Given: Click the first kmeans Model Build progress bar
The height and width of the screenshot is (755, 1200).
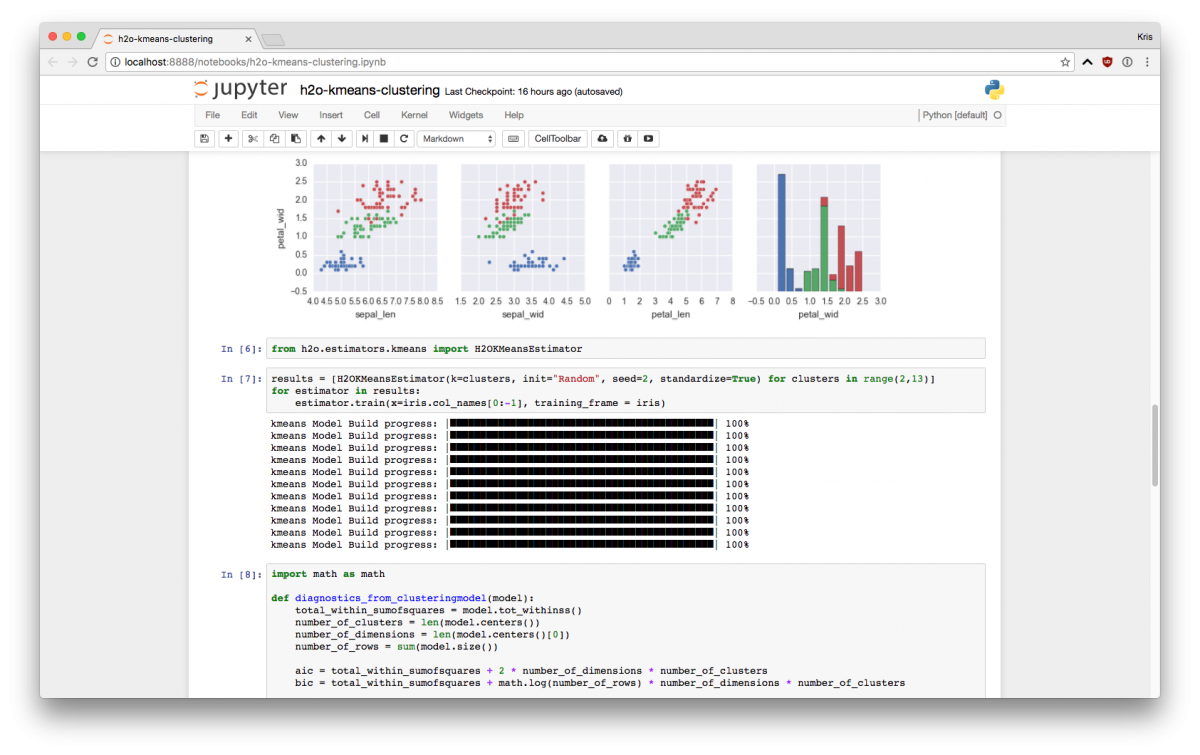Looking at the screenshot, I should (582, 424).
